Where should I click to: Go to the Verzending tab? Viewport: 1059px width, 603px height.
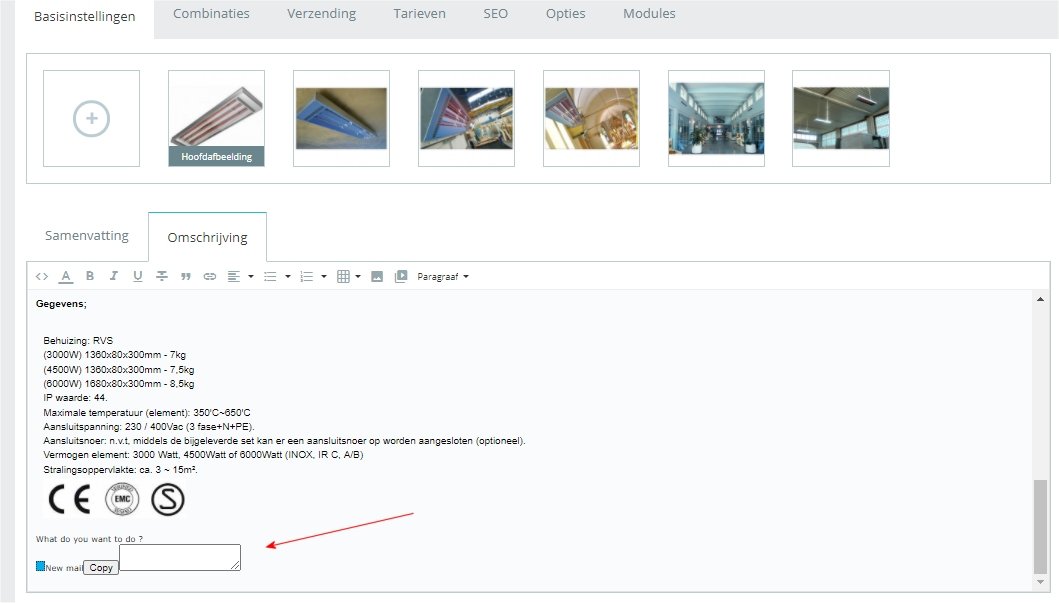click(321, 14)
